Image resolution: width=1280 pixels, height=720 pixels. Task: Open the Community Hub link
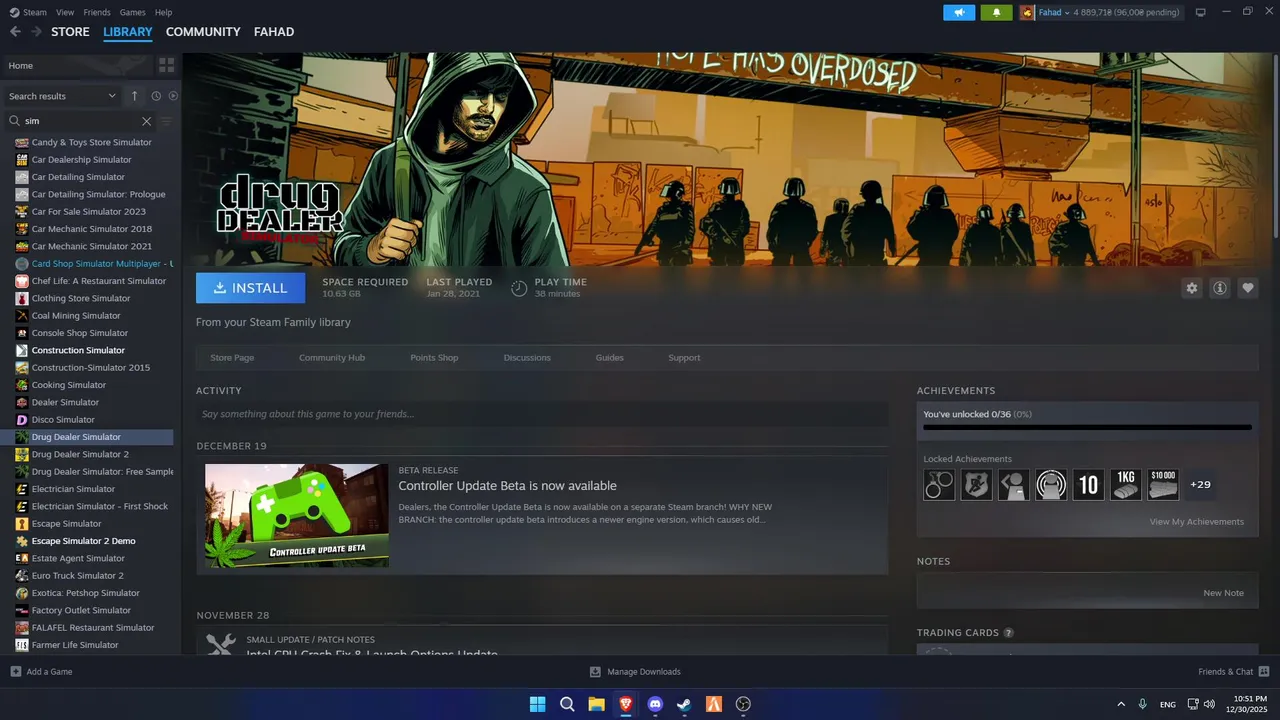(x=332, y=358)
